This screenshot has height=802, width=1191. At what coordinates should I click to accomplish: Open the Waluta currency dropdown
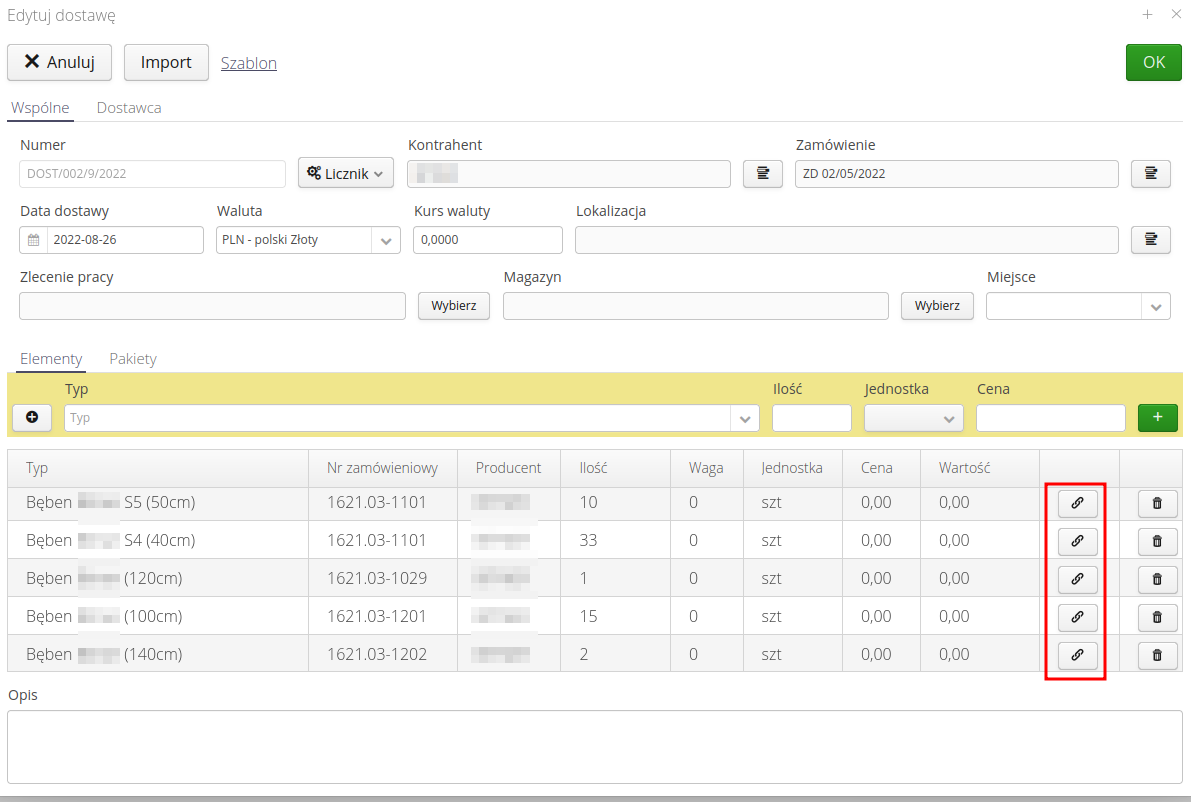(x=386, y=240)
